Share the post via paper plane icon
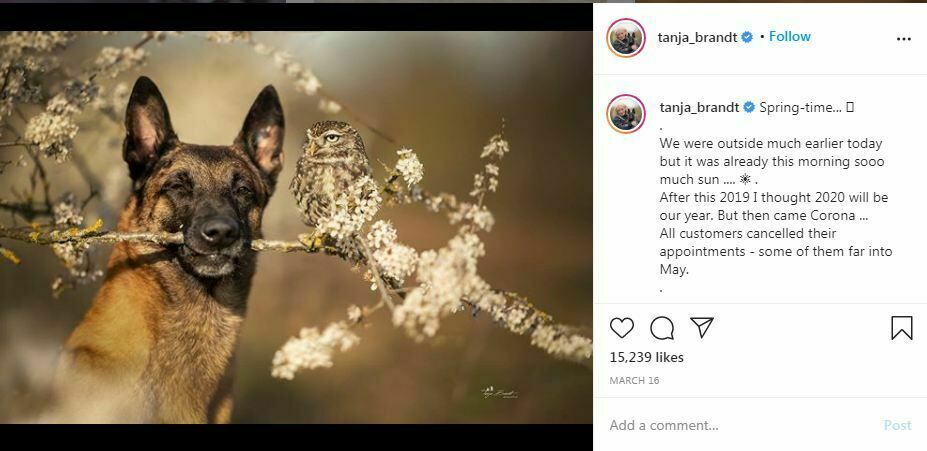The height and width of the screenshot is (451, 927). (702, 327)
